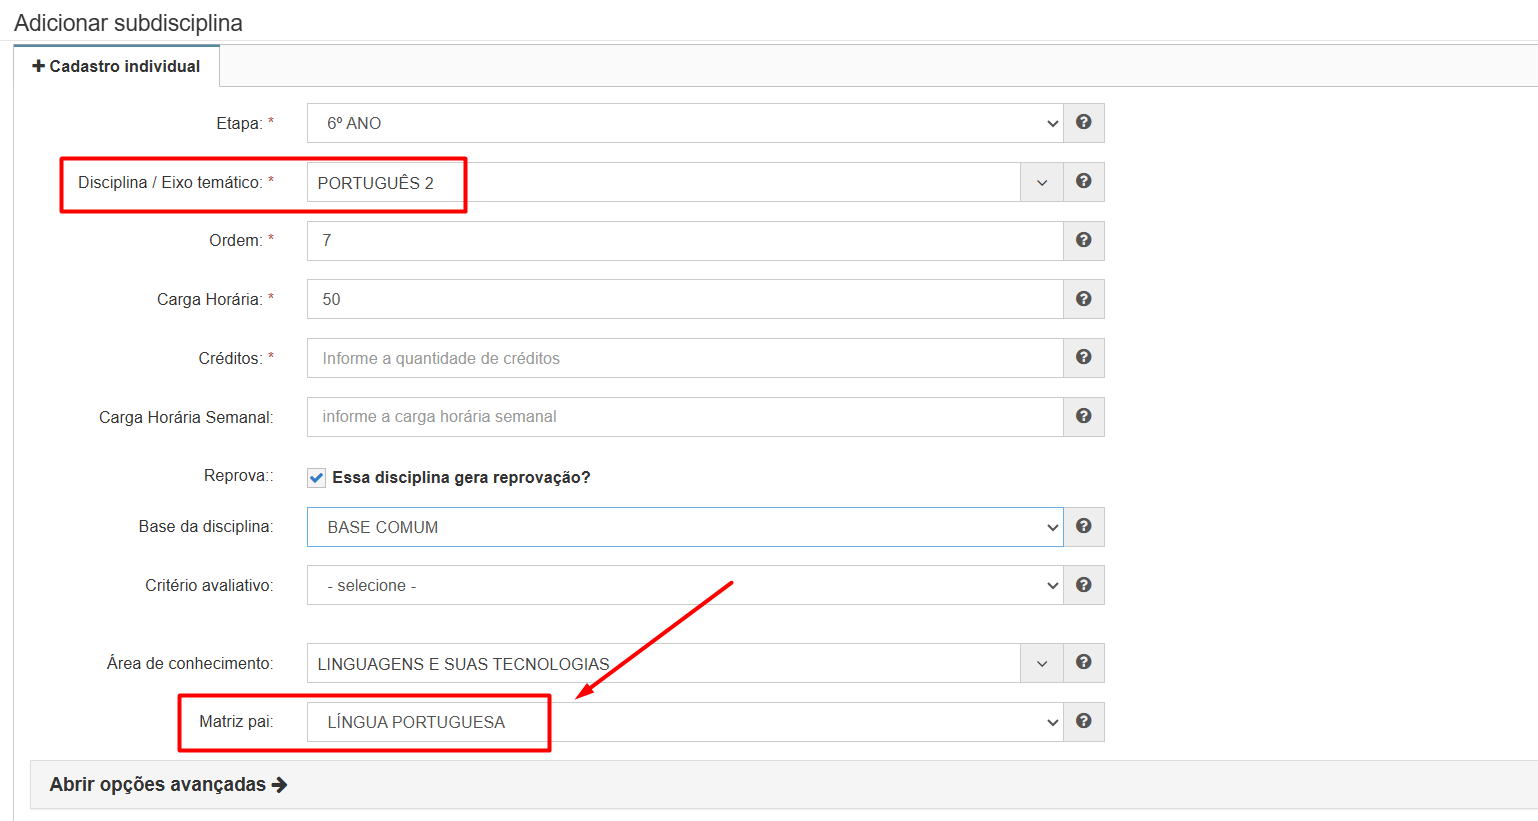The image size is (1538, 821).
Task: Select the Cadastro individual tab
Action: point(116,66)
